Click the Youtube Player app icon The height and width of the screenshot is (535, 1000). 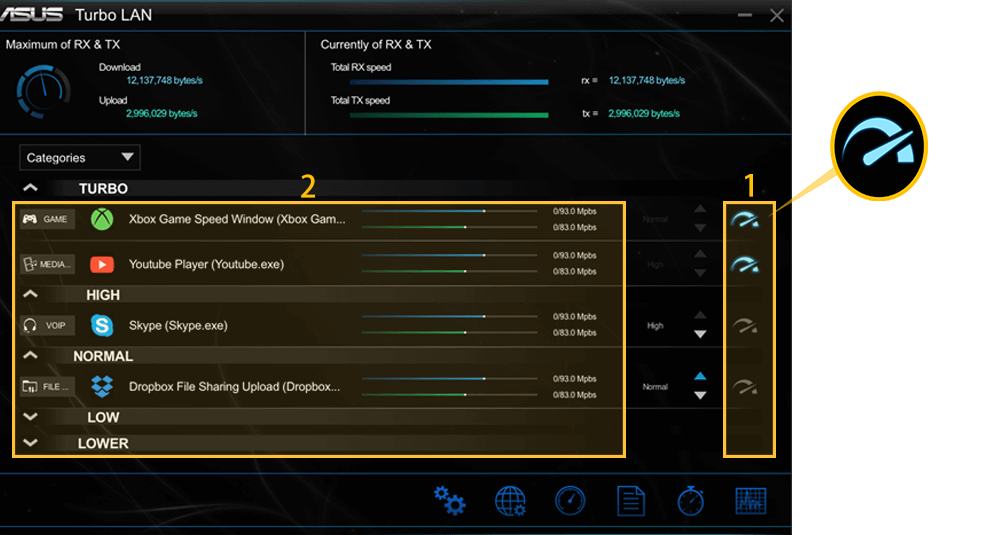pyautogui.click(x=102, y=264)
